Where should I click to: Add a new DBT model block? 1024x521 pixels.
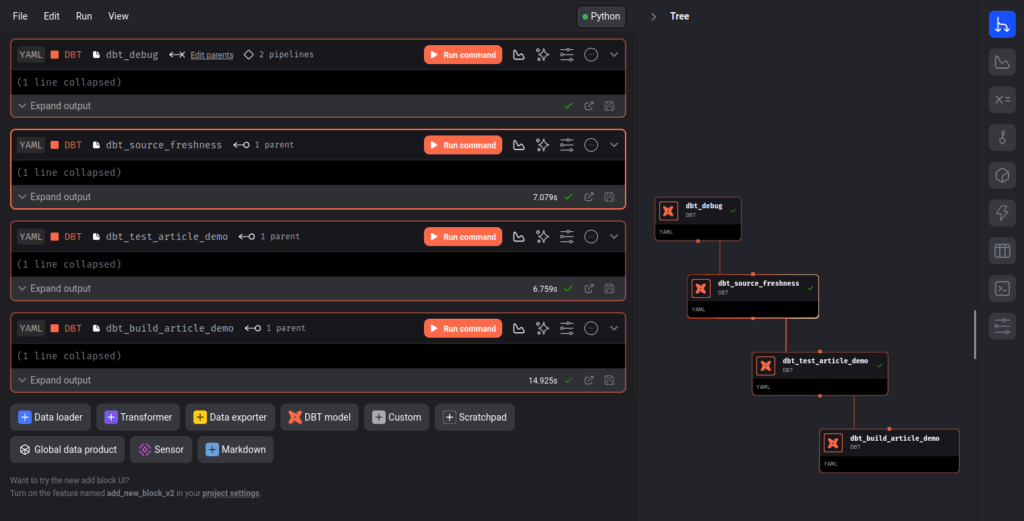[x=319, y=417]
